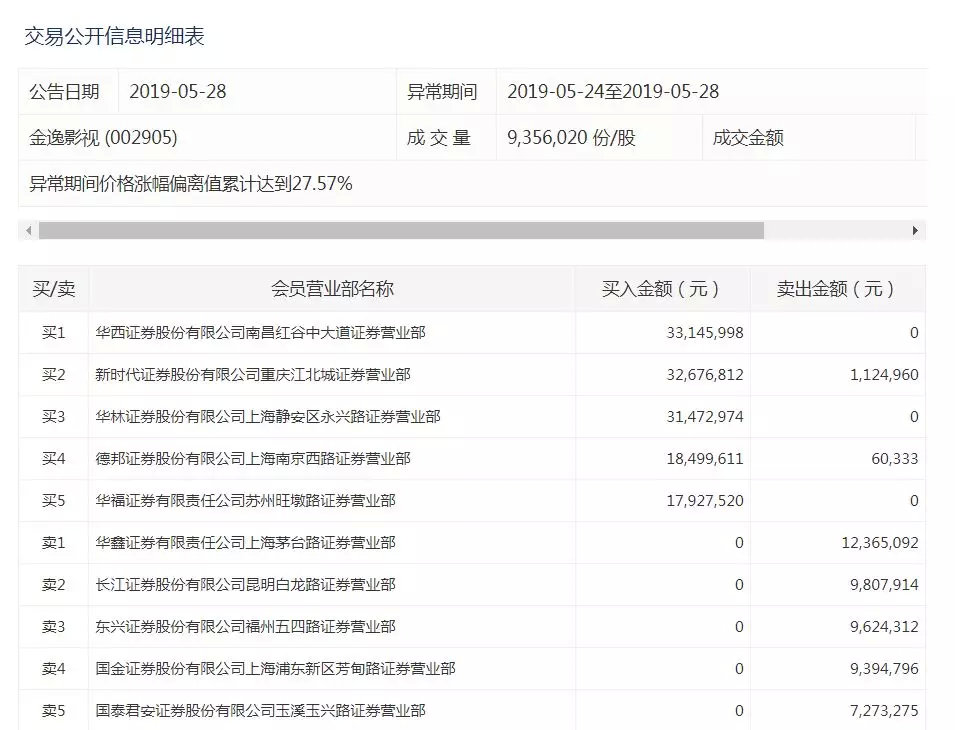This screenshot has width=955, height=730.
Task: Click the 买/卖 column header
Action: [x=54, y=289]
